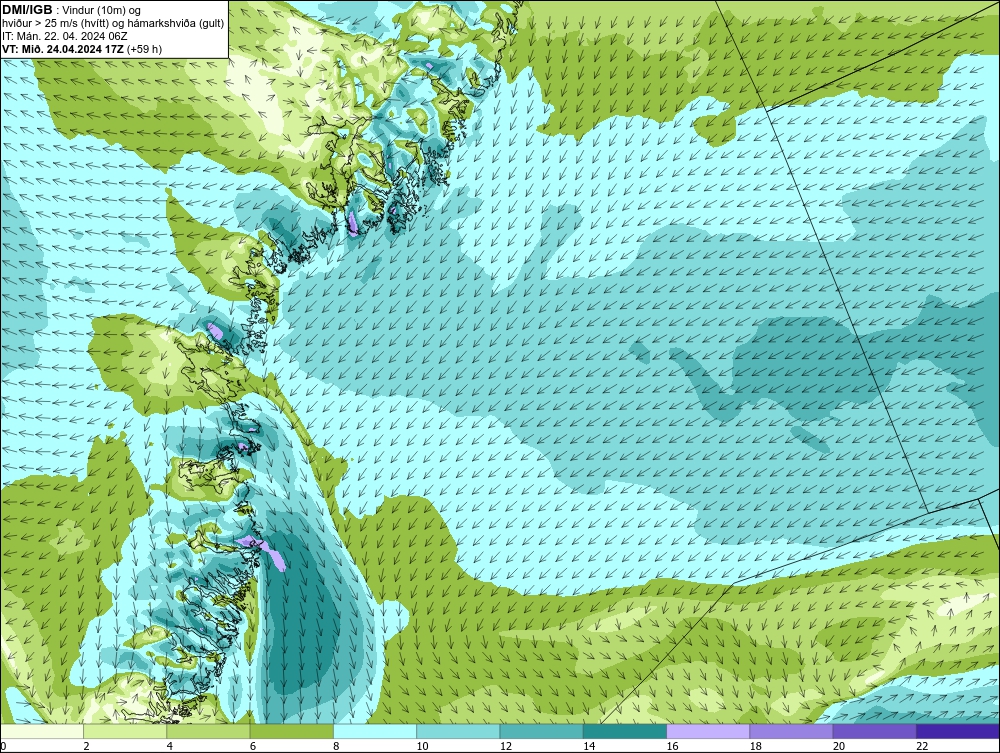Click the 20–22 m/s violet legend swatch
Image resolution: width=1000 pixels, height=753 pixels.
pos(874,731)
